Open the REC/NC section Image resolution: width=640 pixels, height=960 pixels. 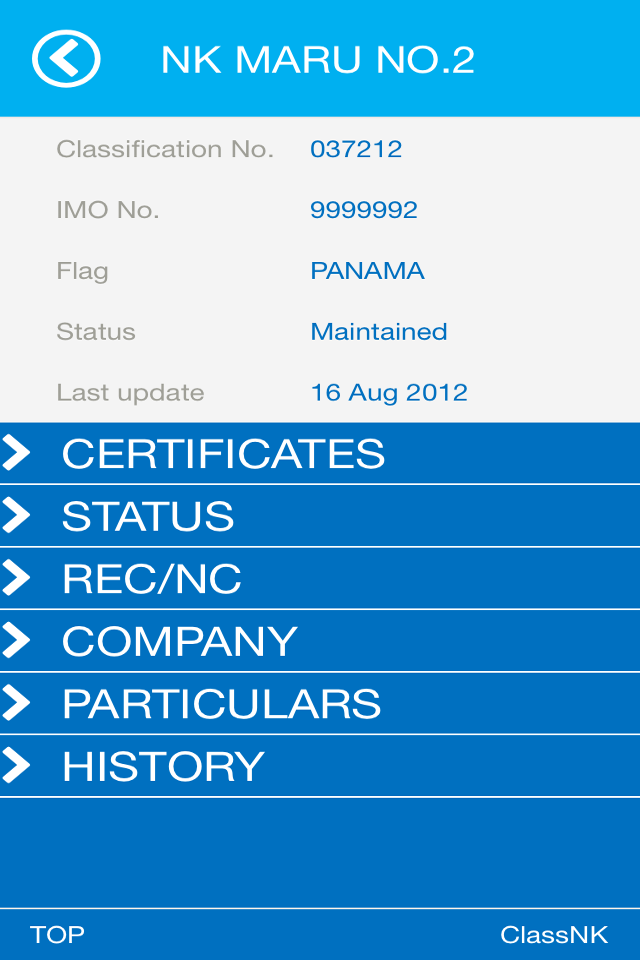pos(320,578)
